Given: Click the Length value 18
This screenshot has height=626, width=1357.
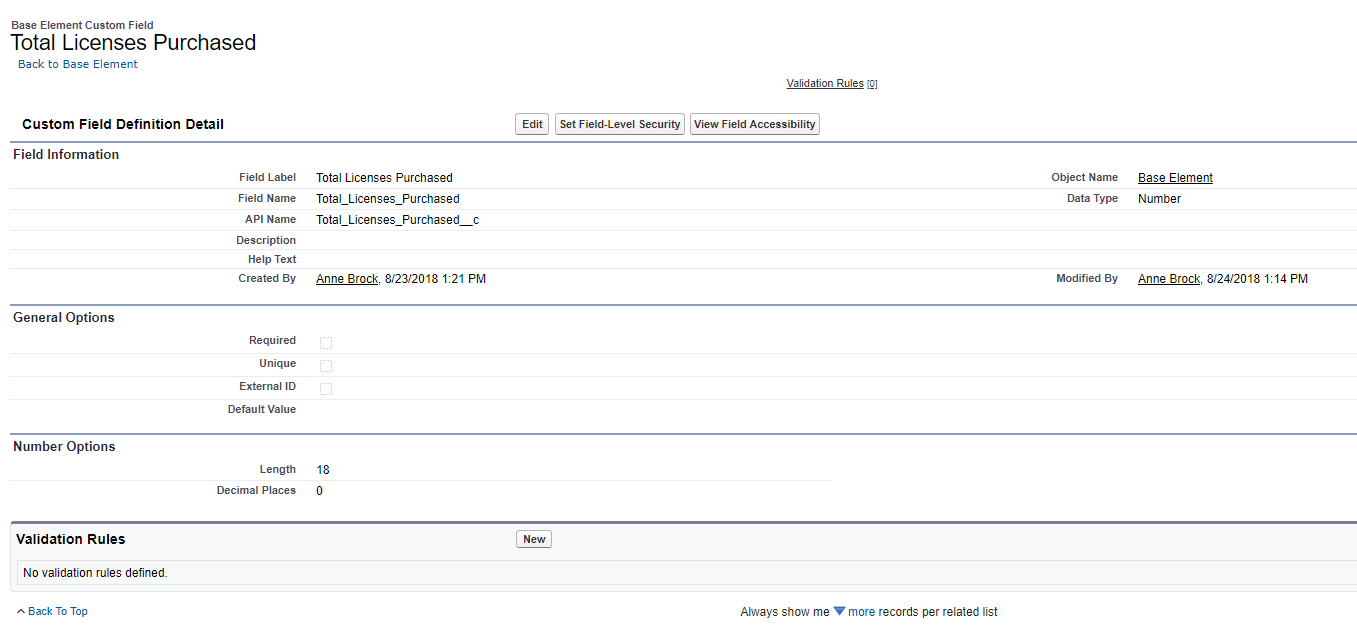Looking at the screenshot, I should (323, 470).
